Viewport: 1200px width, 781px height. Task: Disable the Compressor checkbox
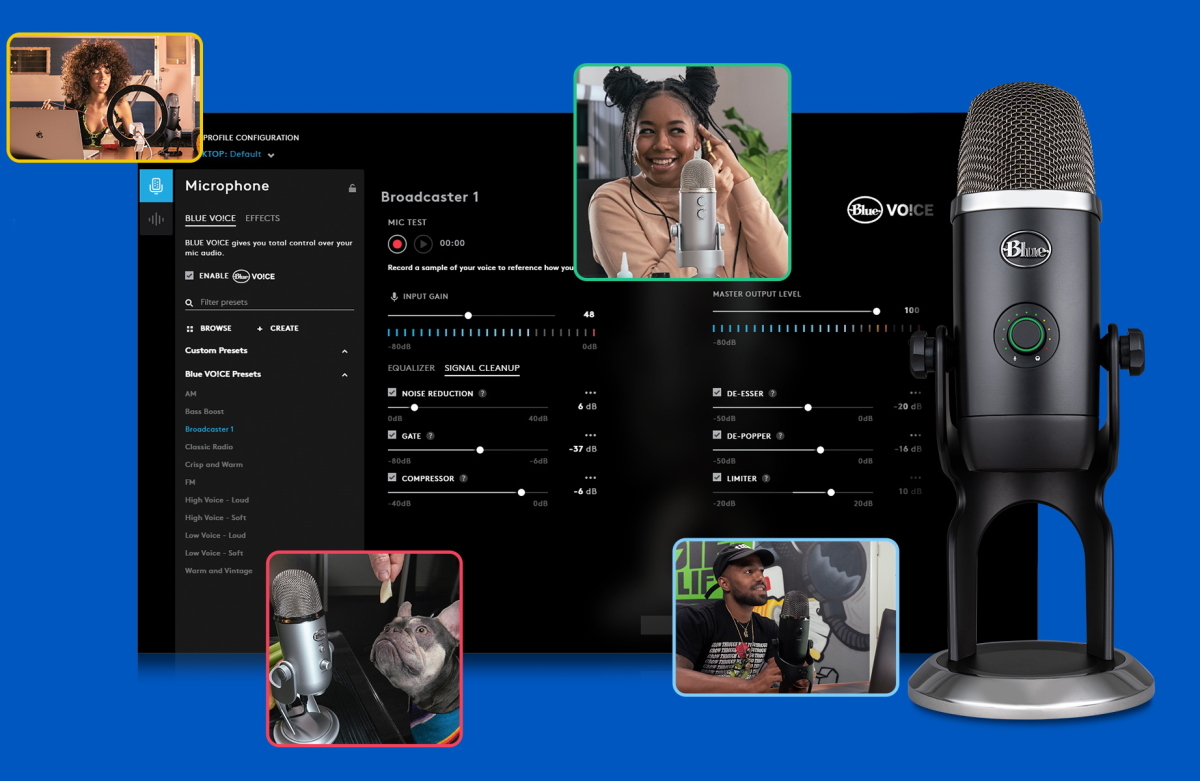coord(392,478)
